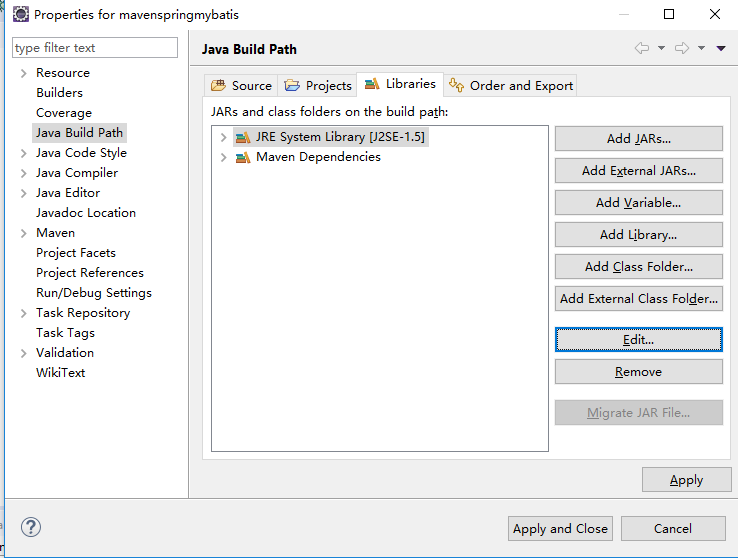Image resolution: width=738 pixels, height=558 pixels.
Task: Expand the Validation category
Action: click(x=24, y=353)
